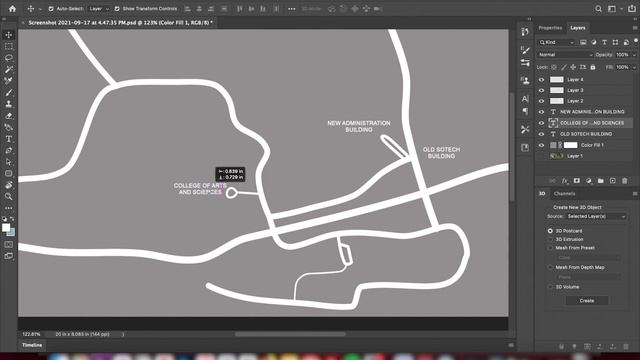640x360 pixels.
Task: Open the search icon at top right
Action: coord(598,9)
